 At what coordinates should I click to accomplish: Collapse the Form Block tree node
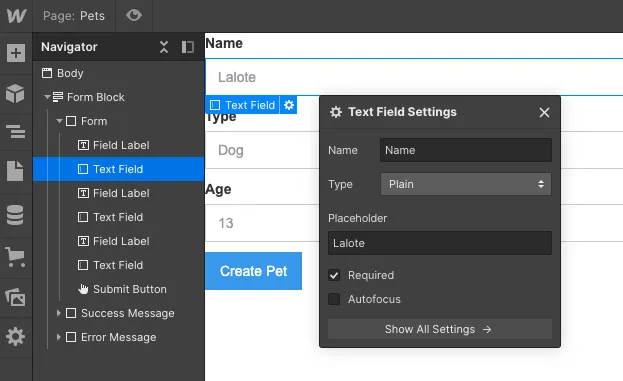pyautogui.click(x=47, y=97)
